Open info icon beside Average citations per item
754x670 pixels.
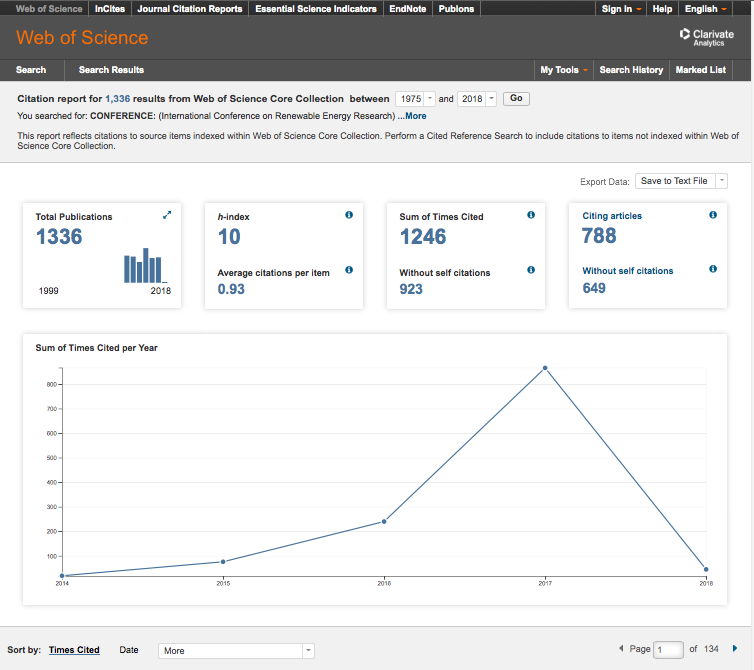click(x=349, y=270)
